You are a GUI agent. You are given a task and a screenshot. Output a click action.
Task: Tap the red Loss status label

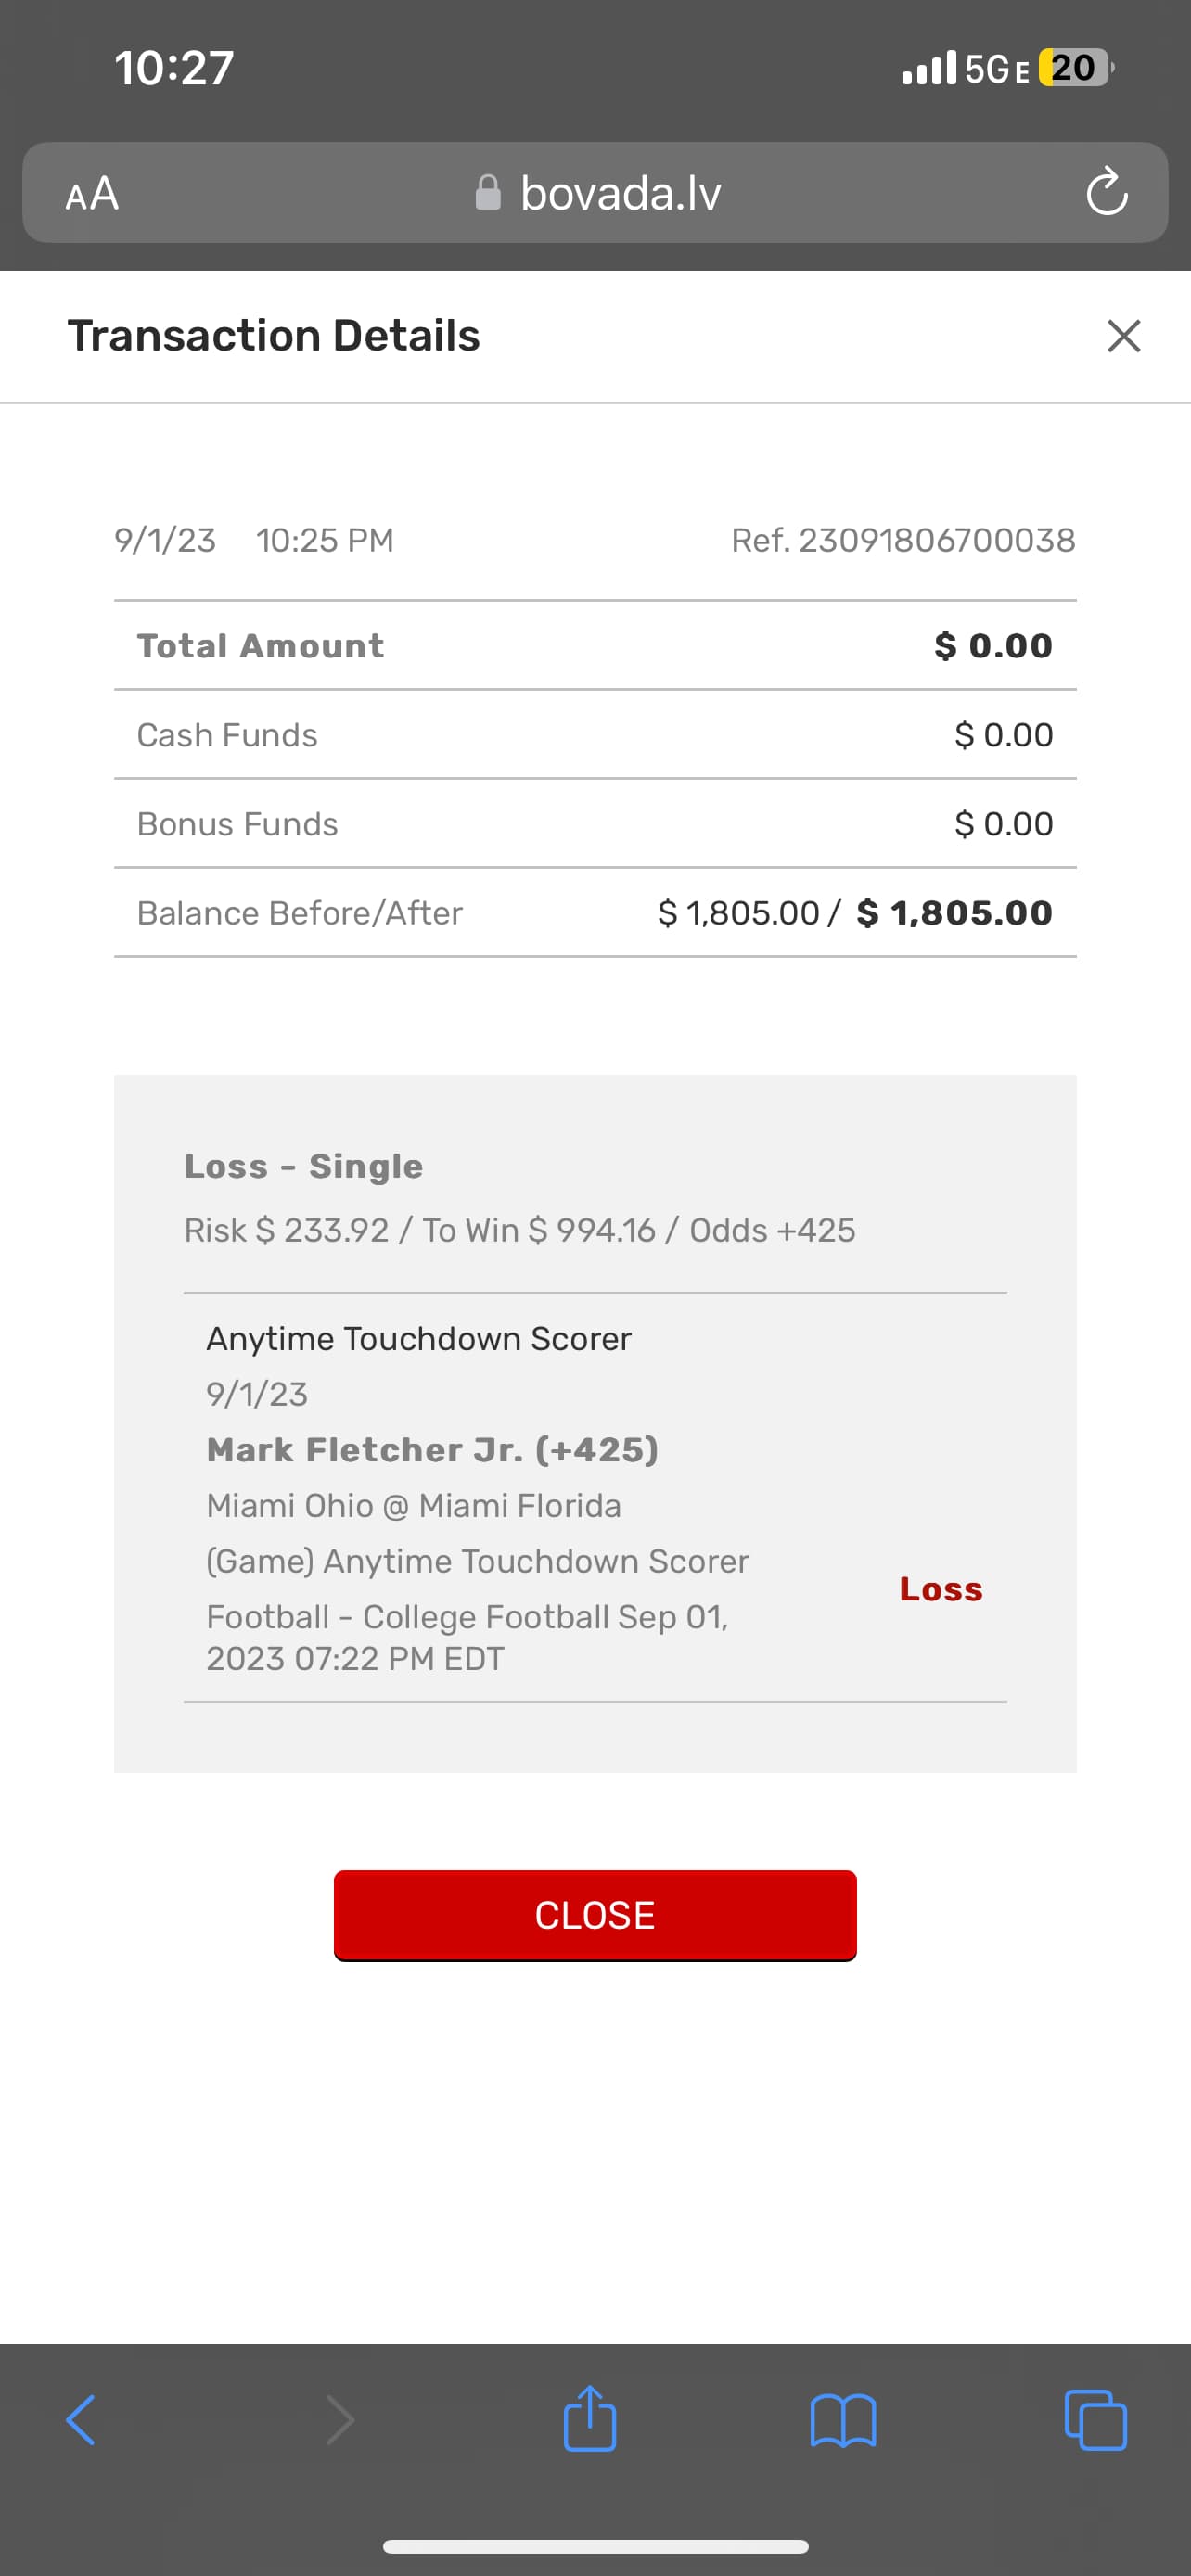(941, 1589)
